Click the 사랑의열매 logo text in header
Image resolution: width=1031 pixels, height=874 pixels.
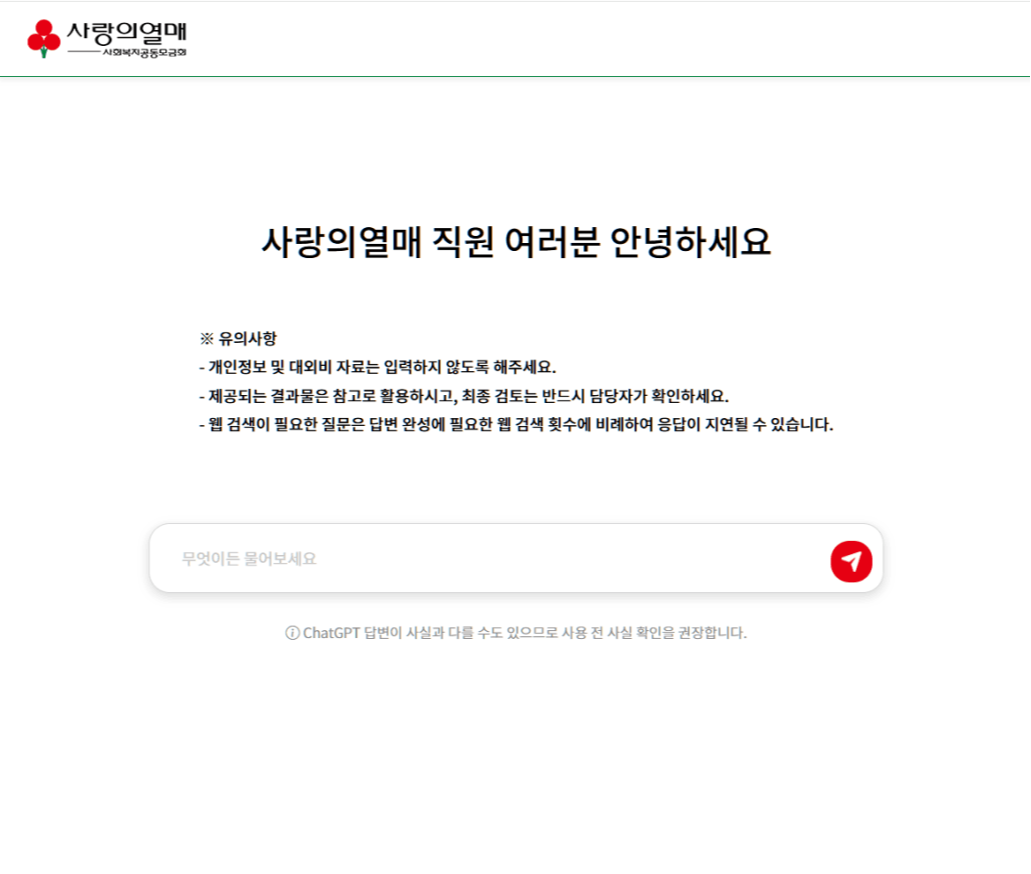(126, 31)
